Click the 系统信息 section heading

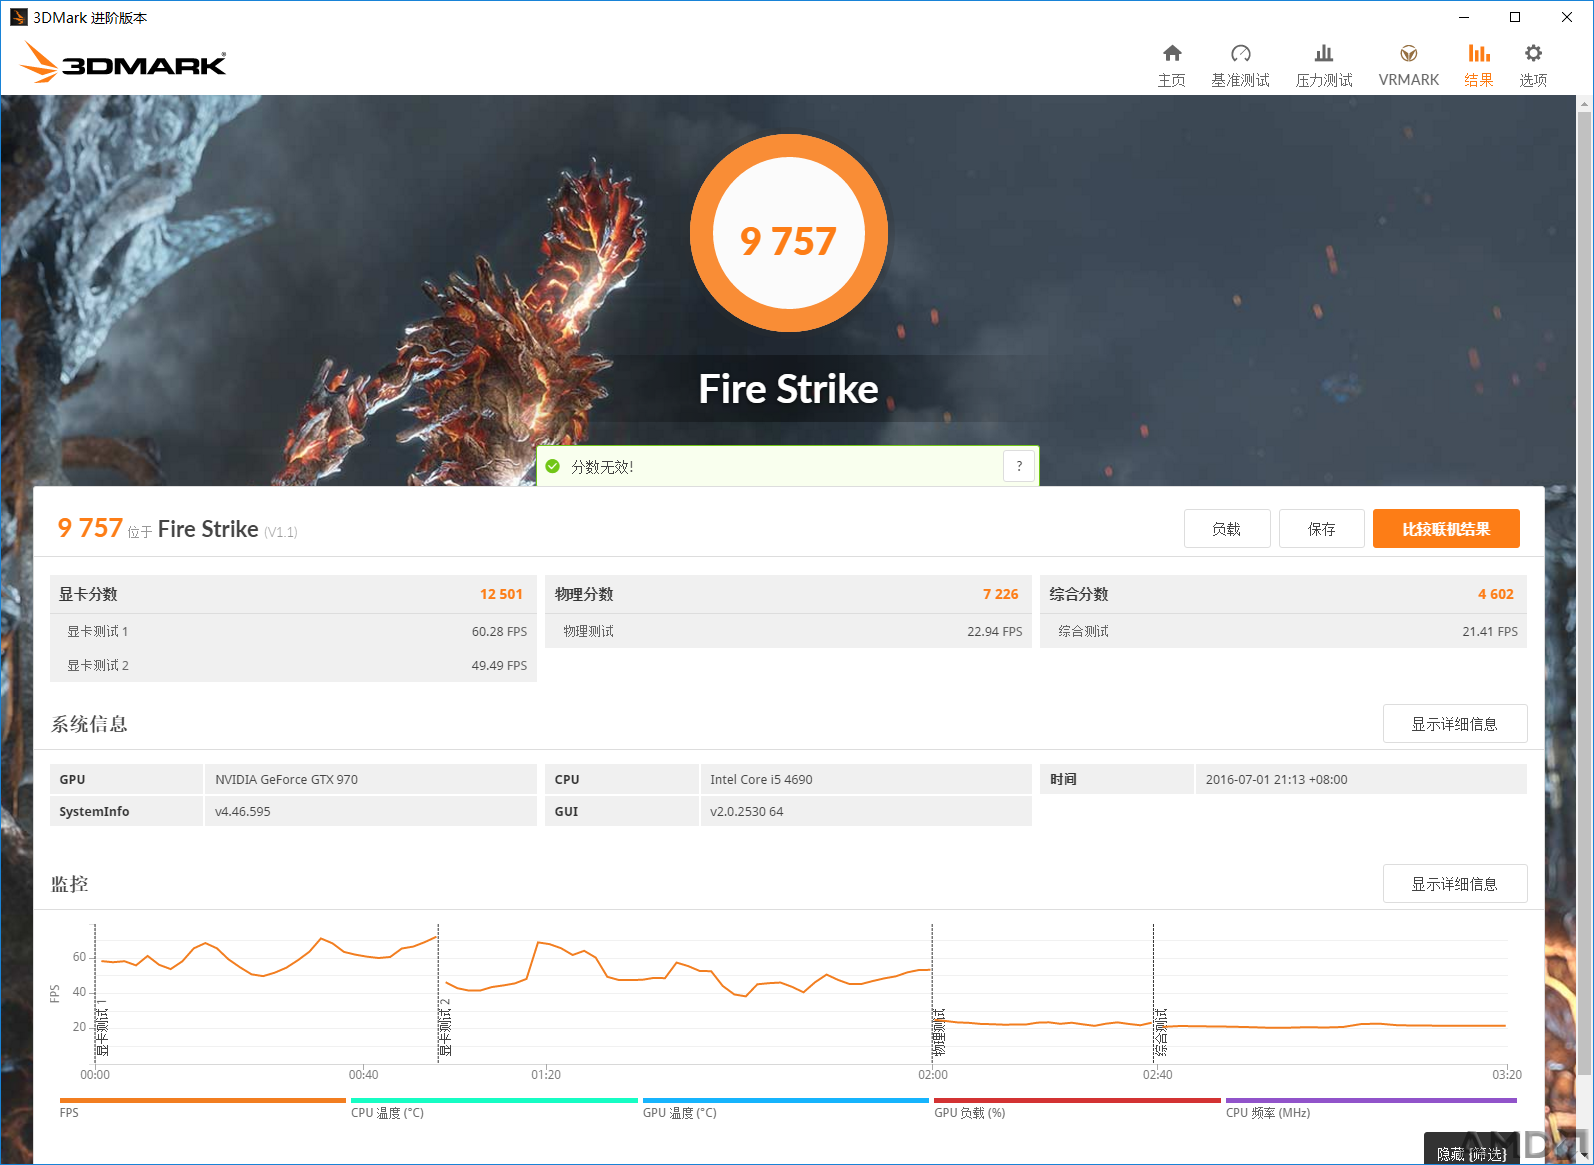pos(89,724)
